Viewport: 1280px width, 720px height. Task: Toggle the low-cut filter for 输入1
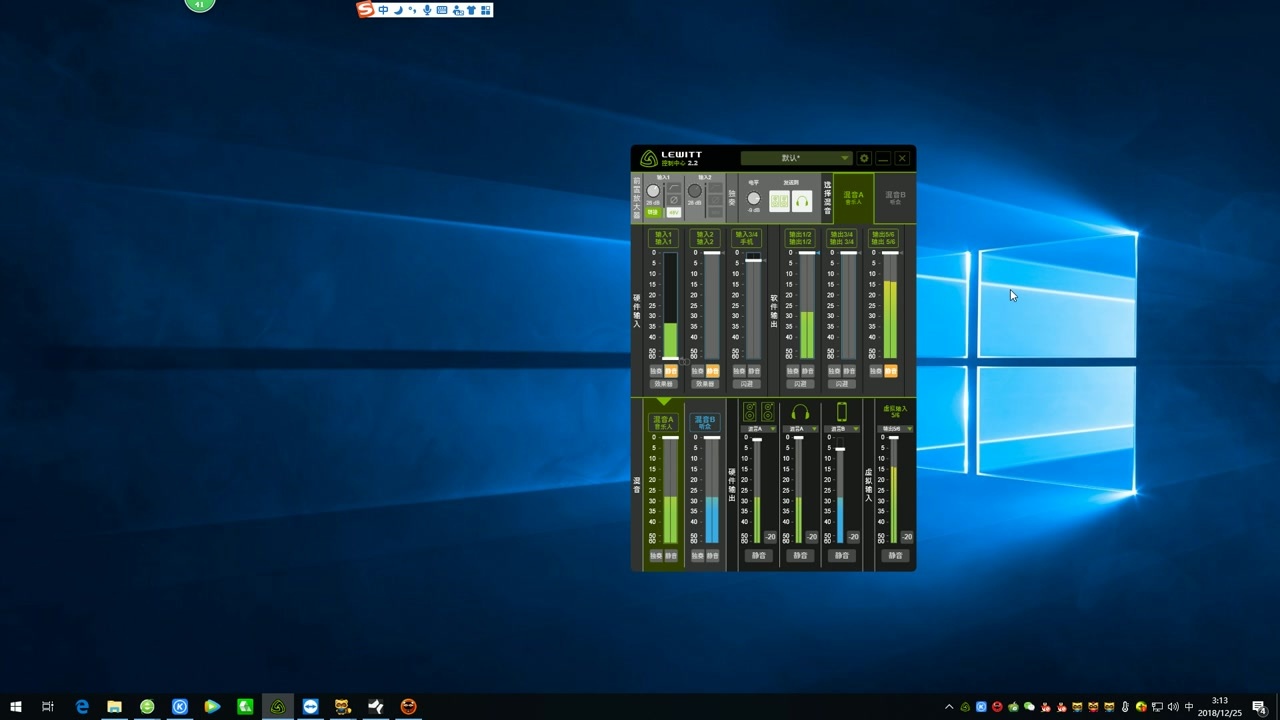(674, 187)
